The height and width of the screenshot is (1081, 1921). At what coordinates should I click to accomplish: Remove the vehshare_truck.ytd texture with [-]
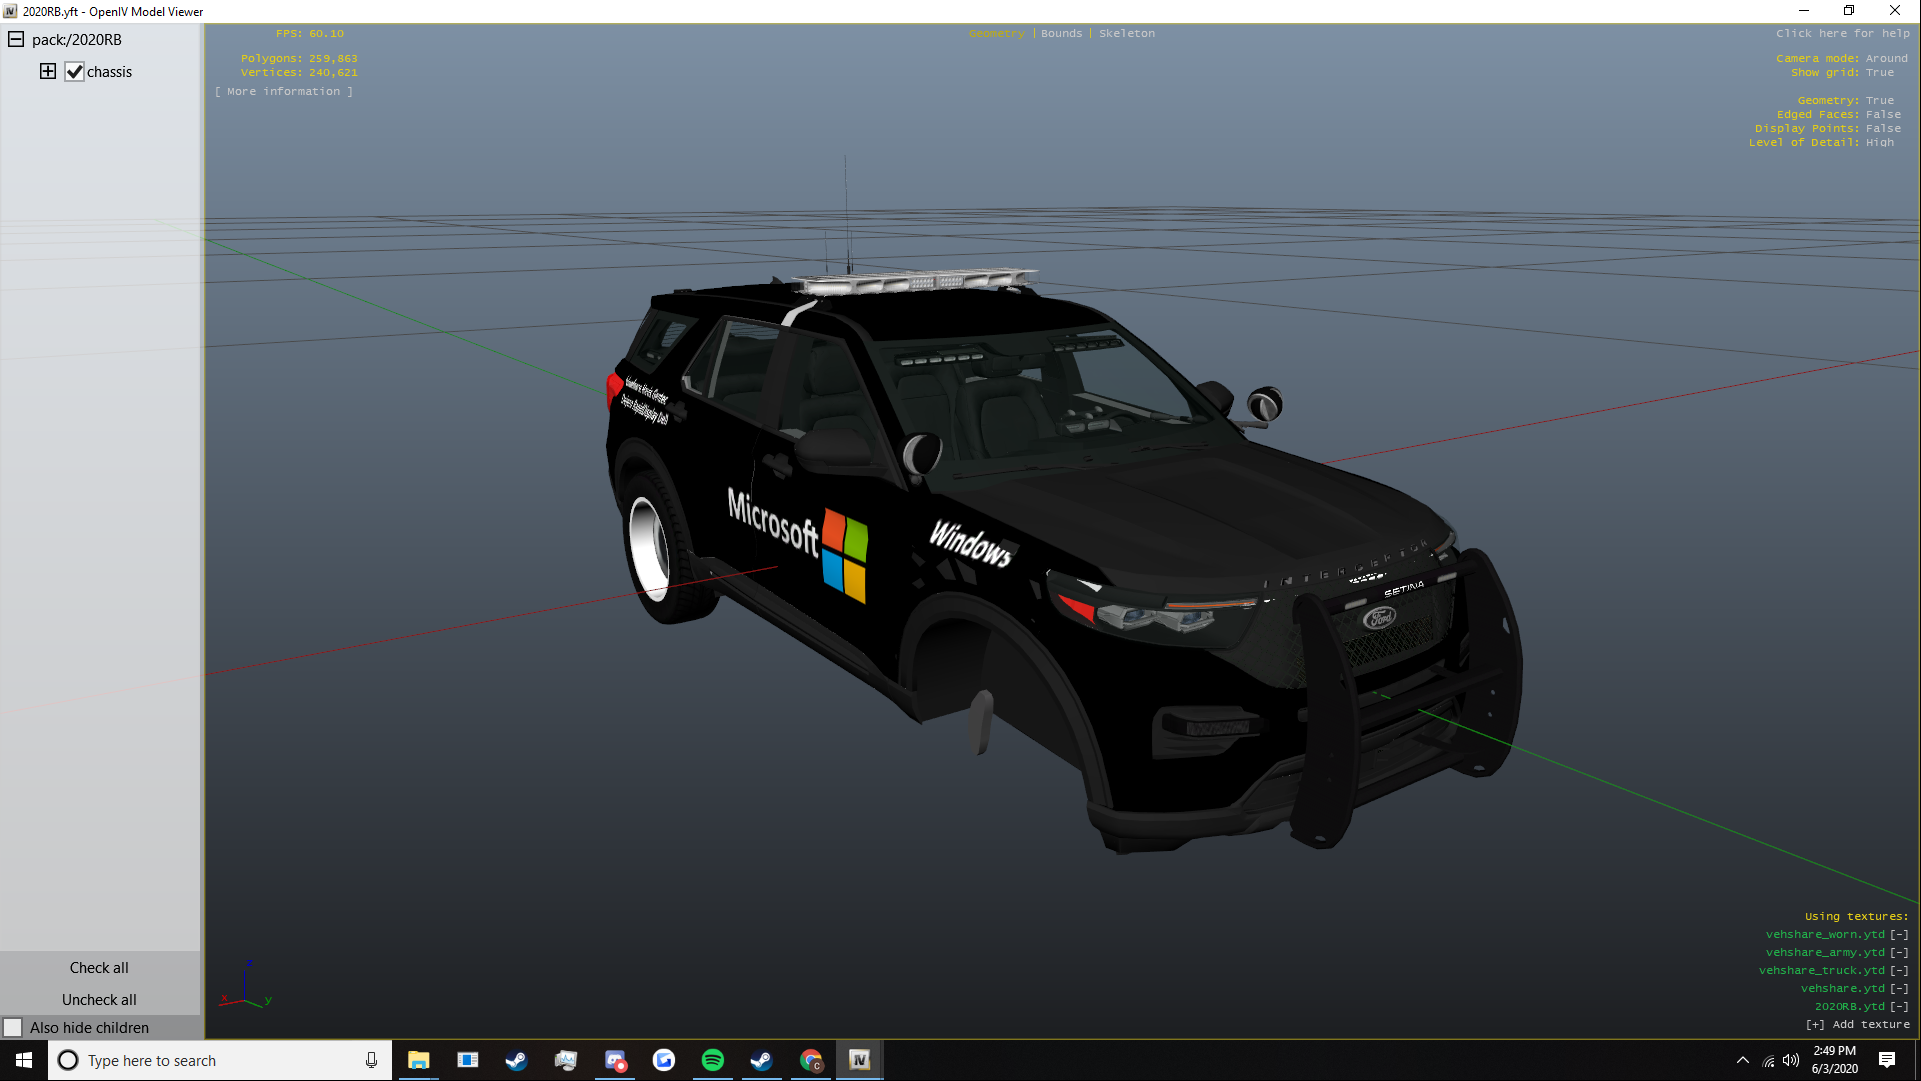1899,971
